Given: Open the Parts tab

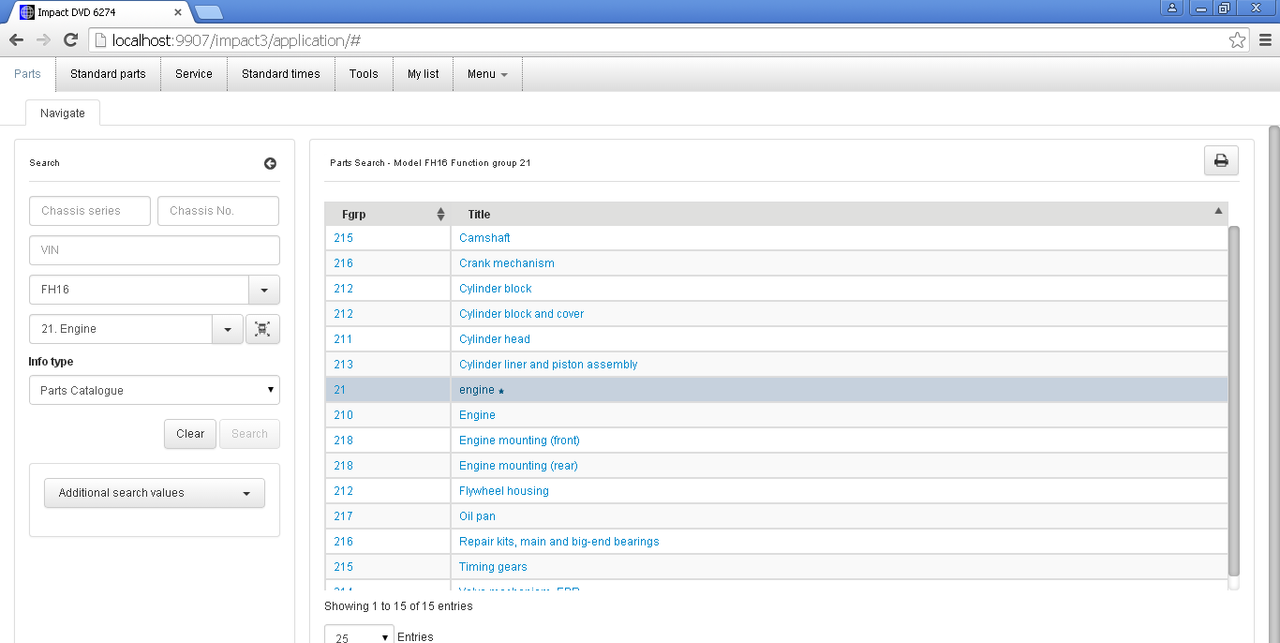Looking at the screenshot, I should [x=28, y=74].
